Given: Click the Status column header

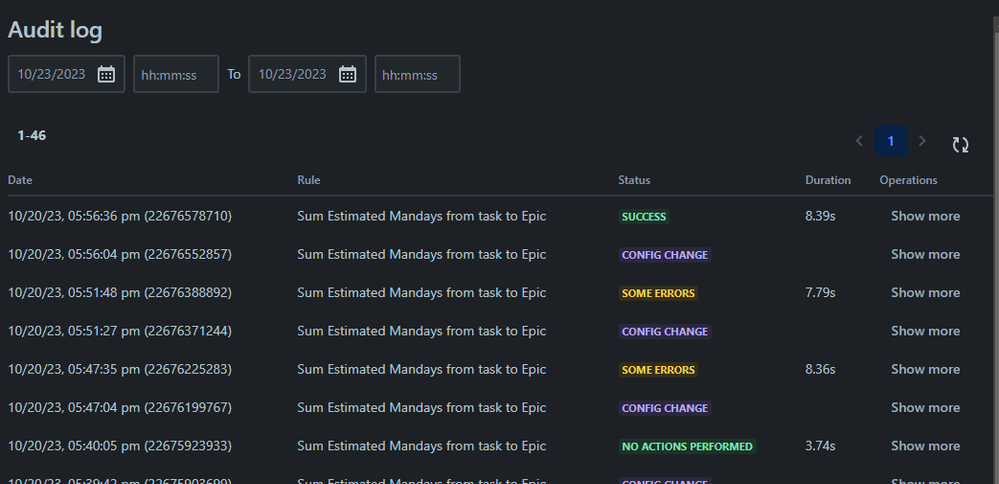Looking at the screenshot, I should point(634,180).
